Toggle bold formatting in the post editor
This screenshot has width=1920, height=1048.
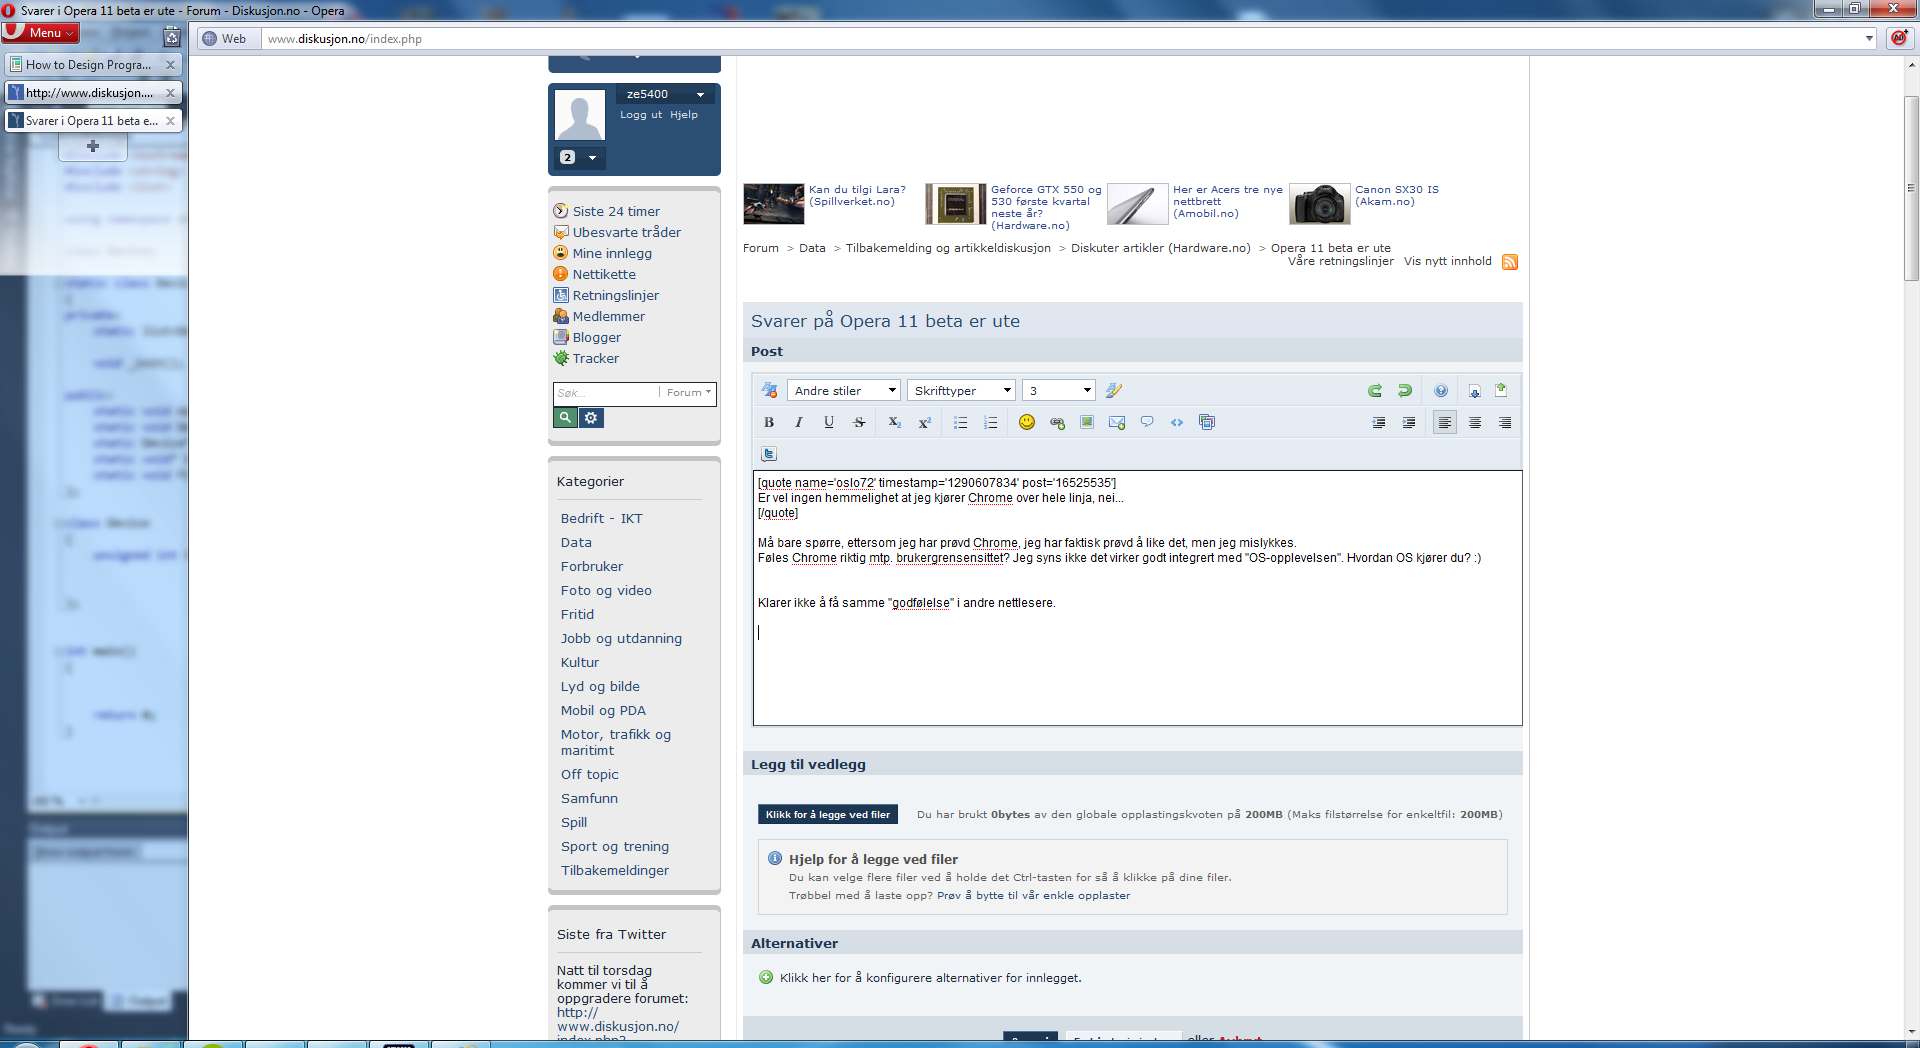pyautogui.click(x=769, y=423)
